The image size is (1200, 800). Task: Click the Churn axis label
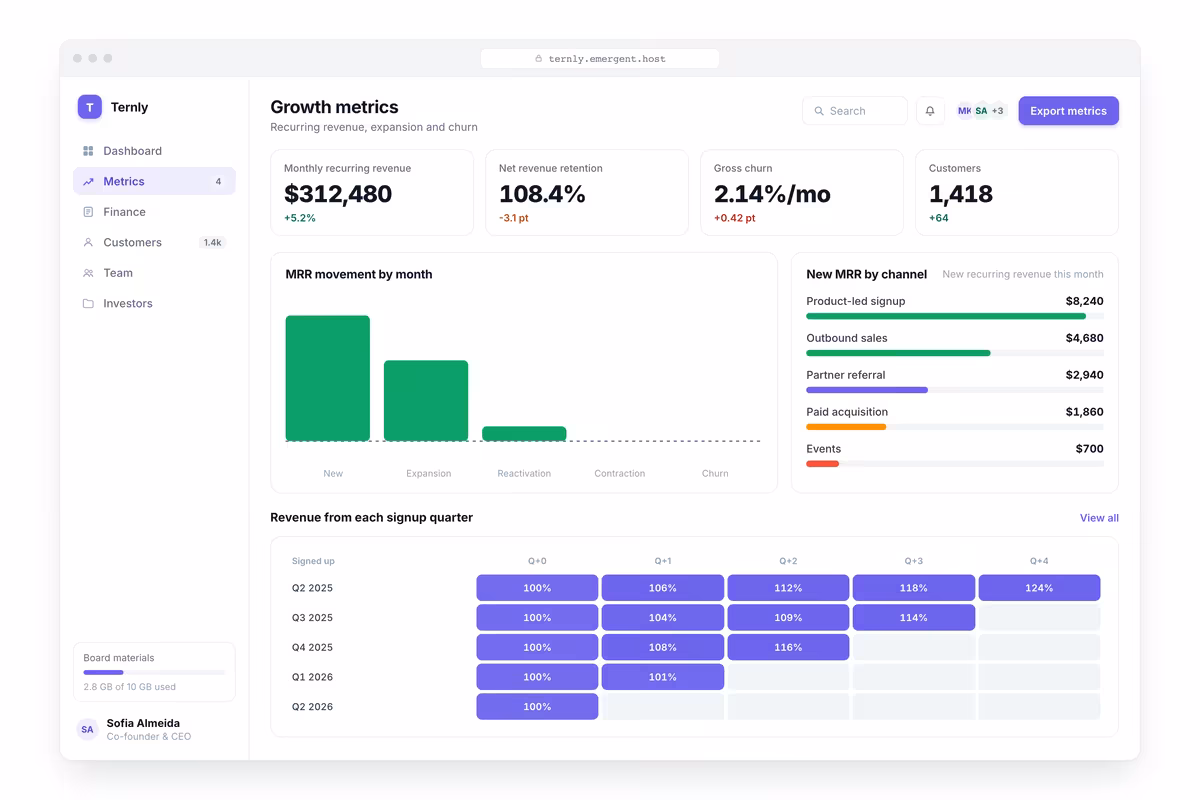pos(715,474)
